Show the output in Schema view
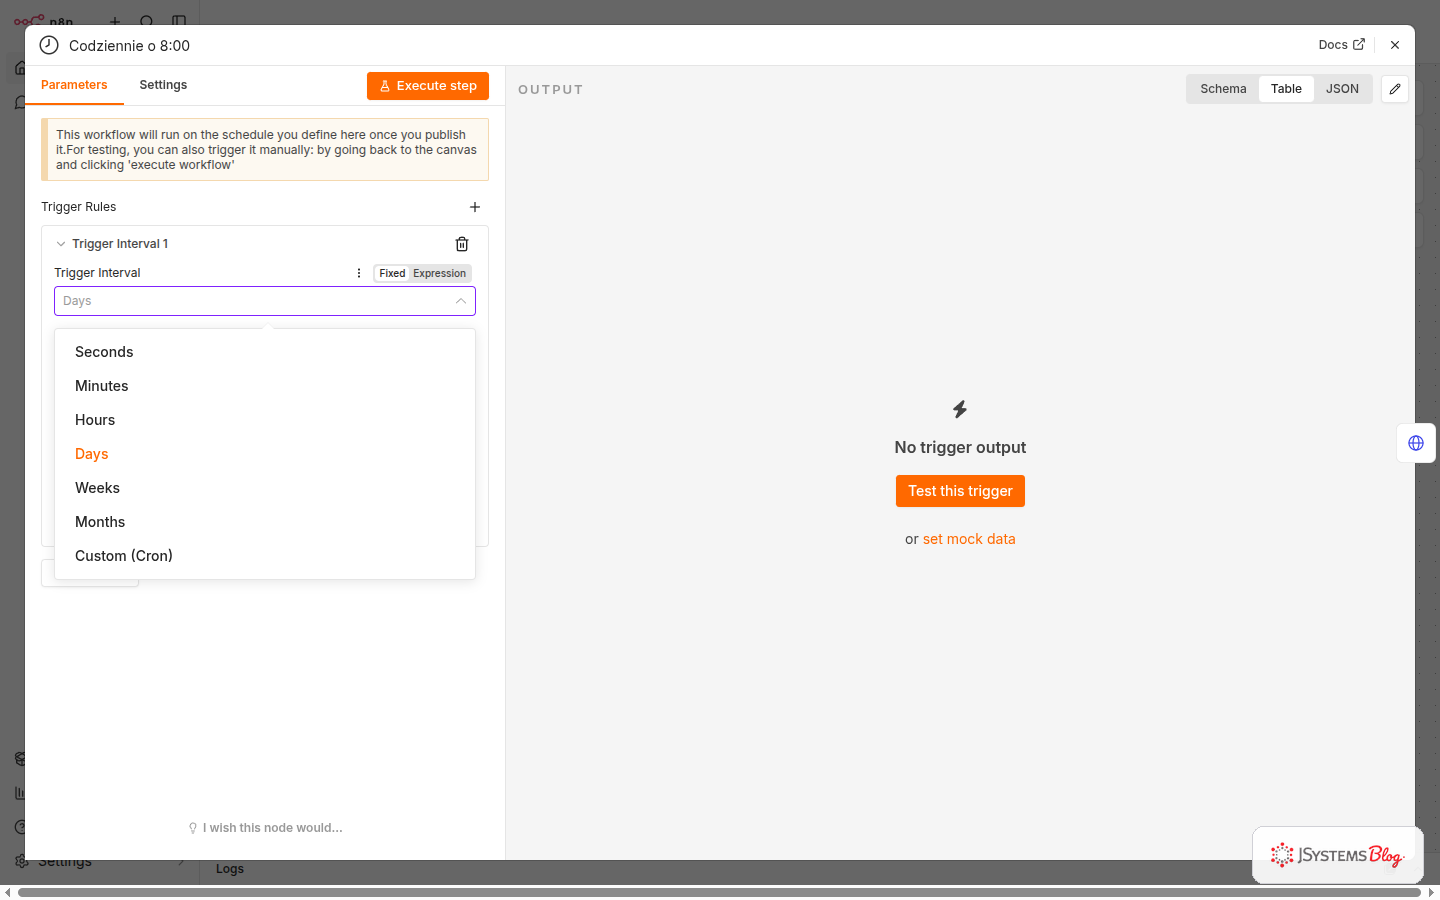The height and width of the screenshot is (900, 1440). point(1223,89)
